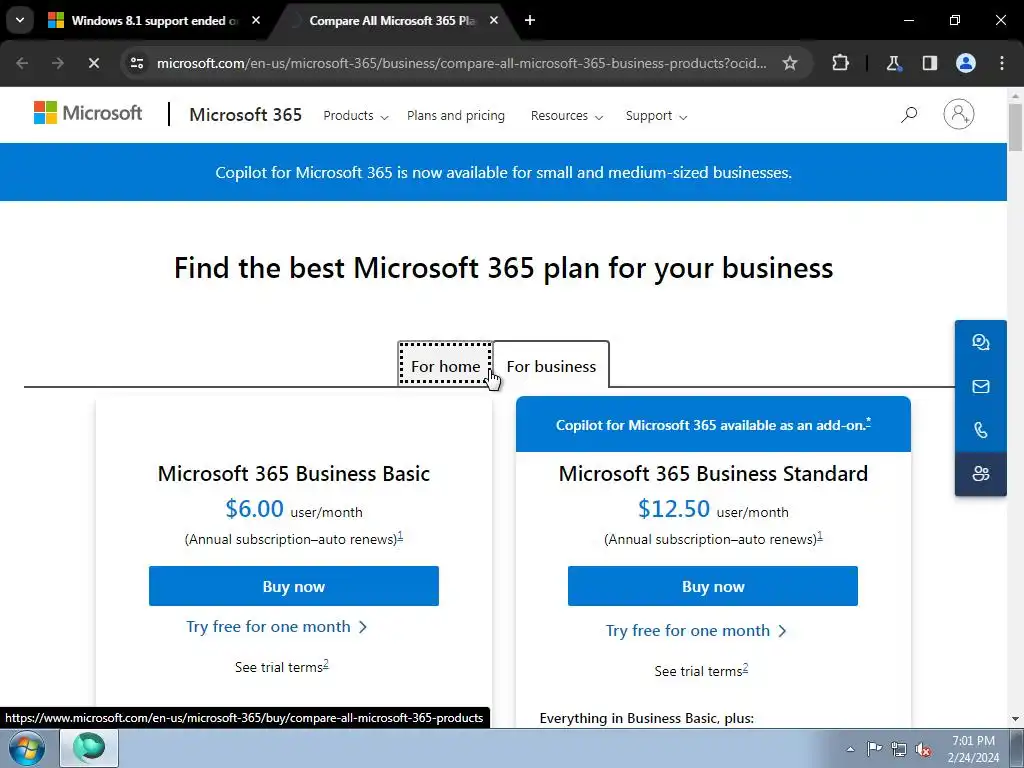Click the partner people icon in side panel
1024x768 pixels.
980,473
